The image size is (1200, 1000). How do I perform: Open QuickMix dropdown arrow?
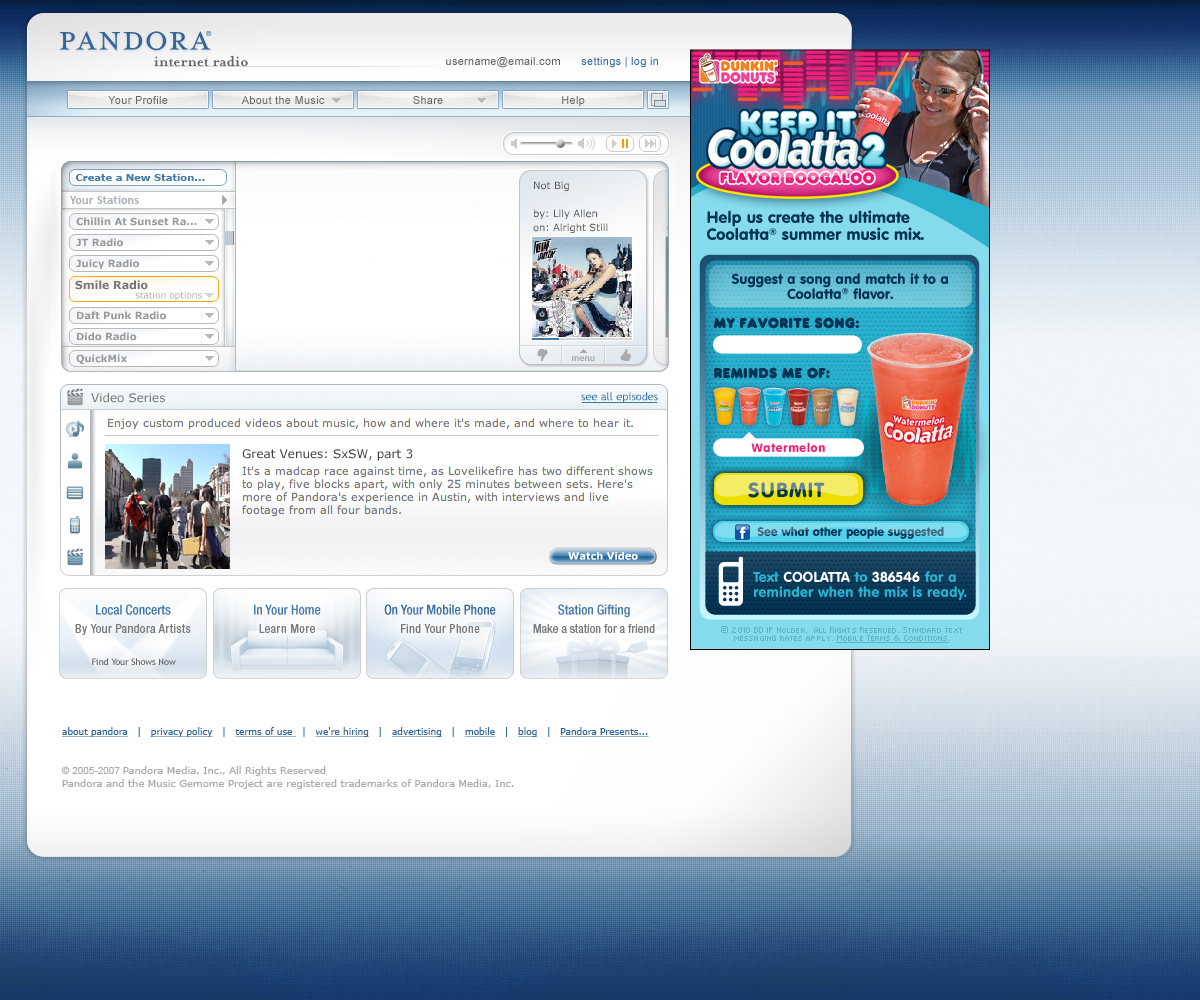[209, 358]
